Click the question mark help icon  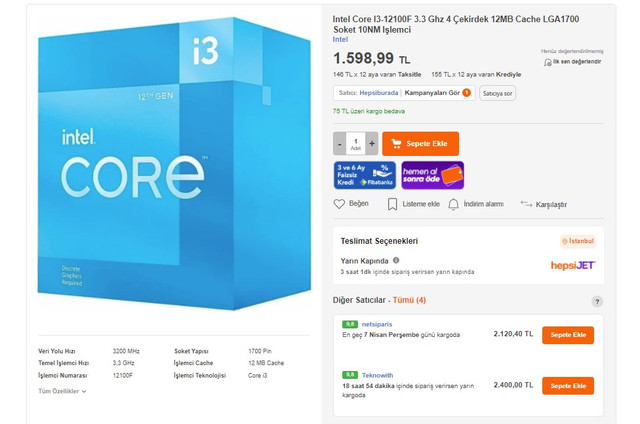pos(597,301)
